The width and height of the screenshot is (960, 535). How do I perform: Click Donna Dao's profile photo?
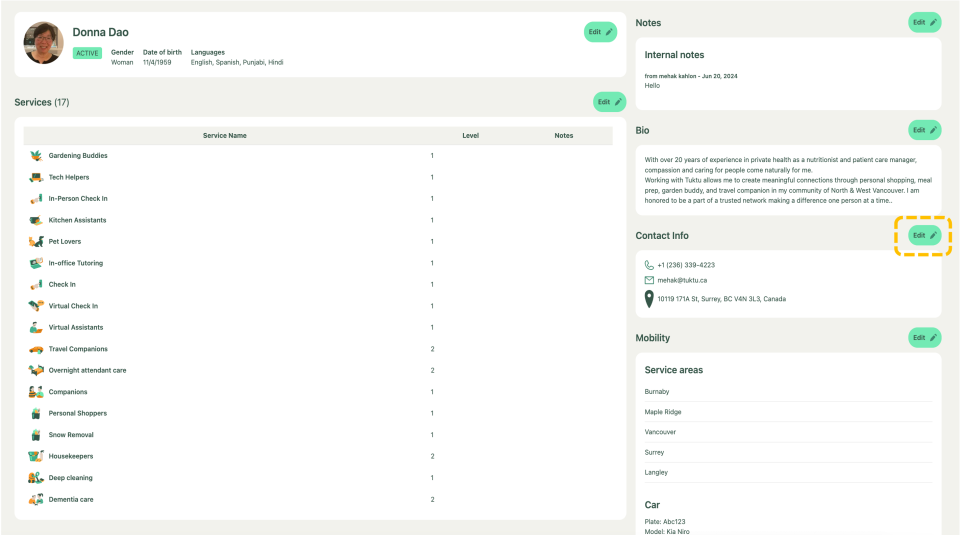(44, 43)
